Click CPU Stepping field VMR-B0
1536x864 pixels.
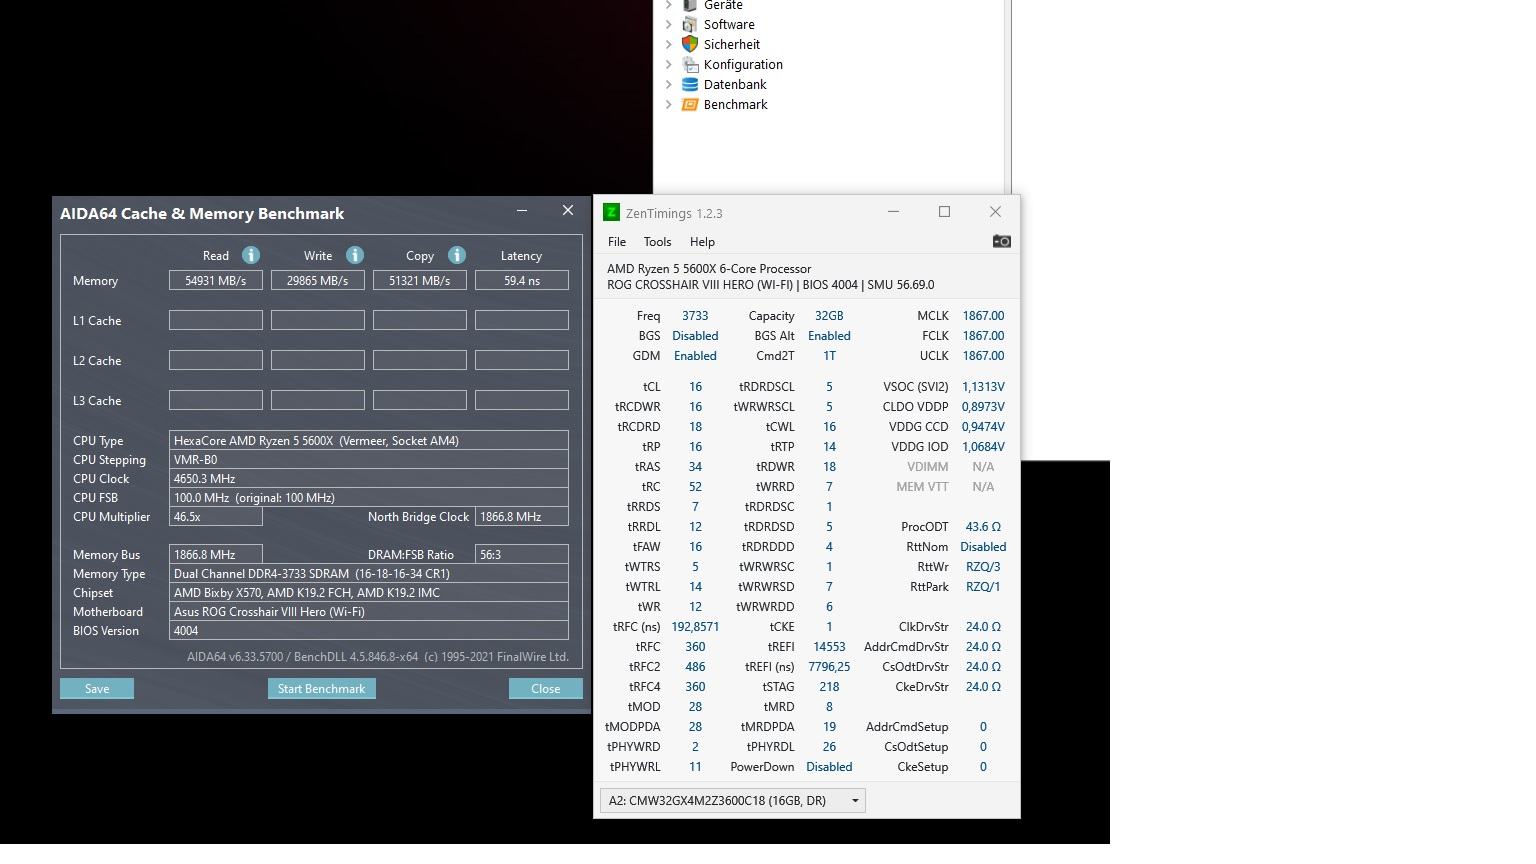pos(369,459)
